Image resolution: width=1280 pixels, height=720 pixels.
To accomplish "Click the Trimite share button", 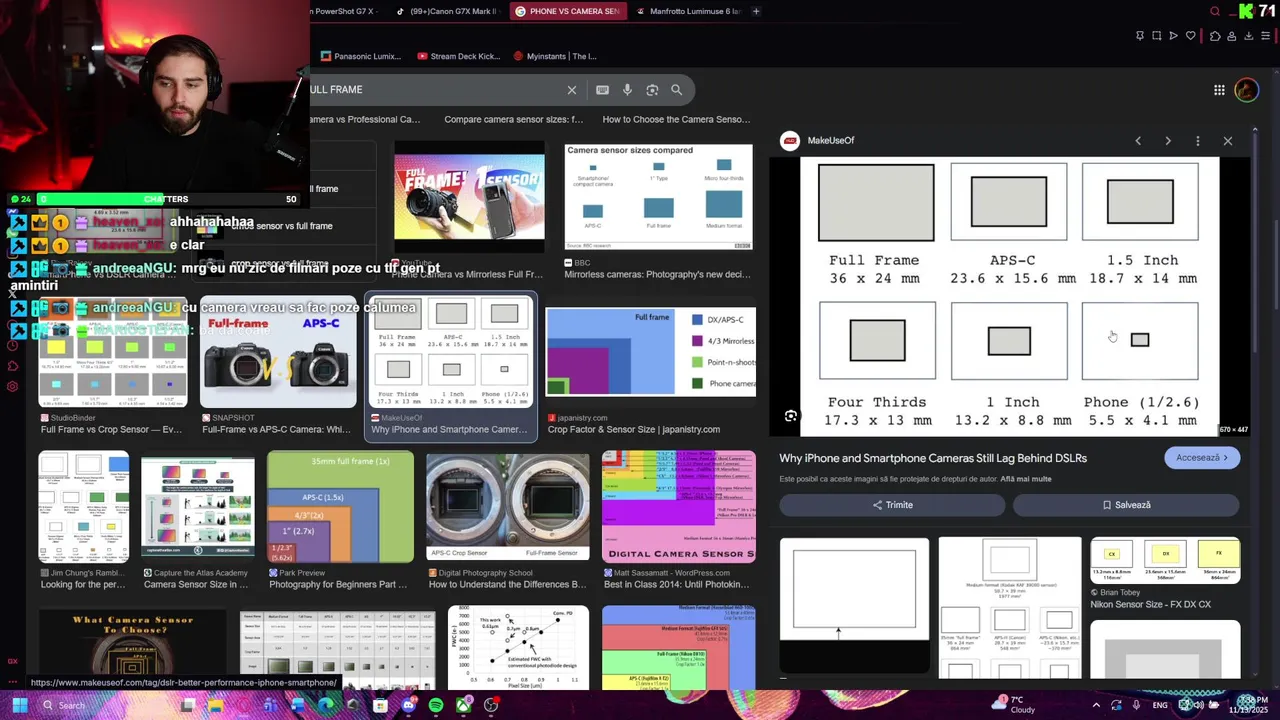I will (893, 505).
